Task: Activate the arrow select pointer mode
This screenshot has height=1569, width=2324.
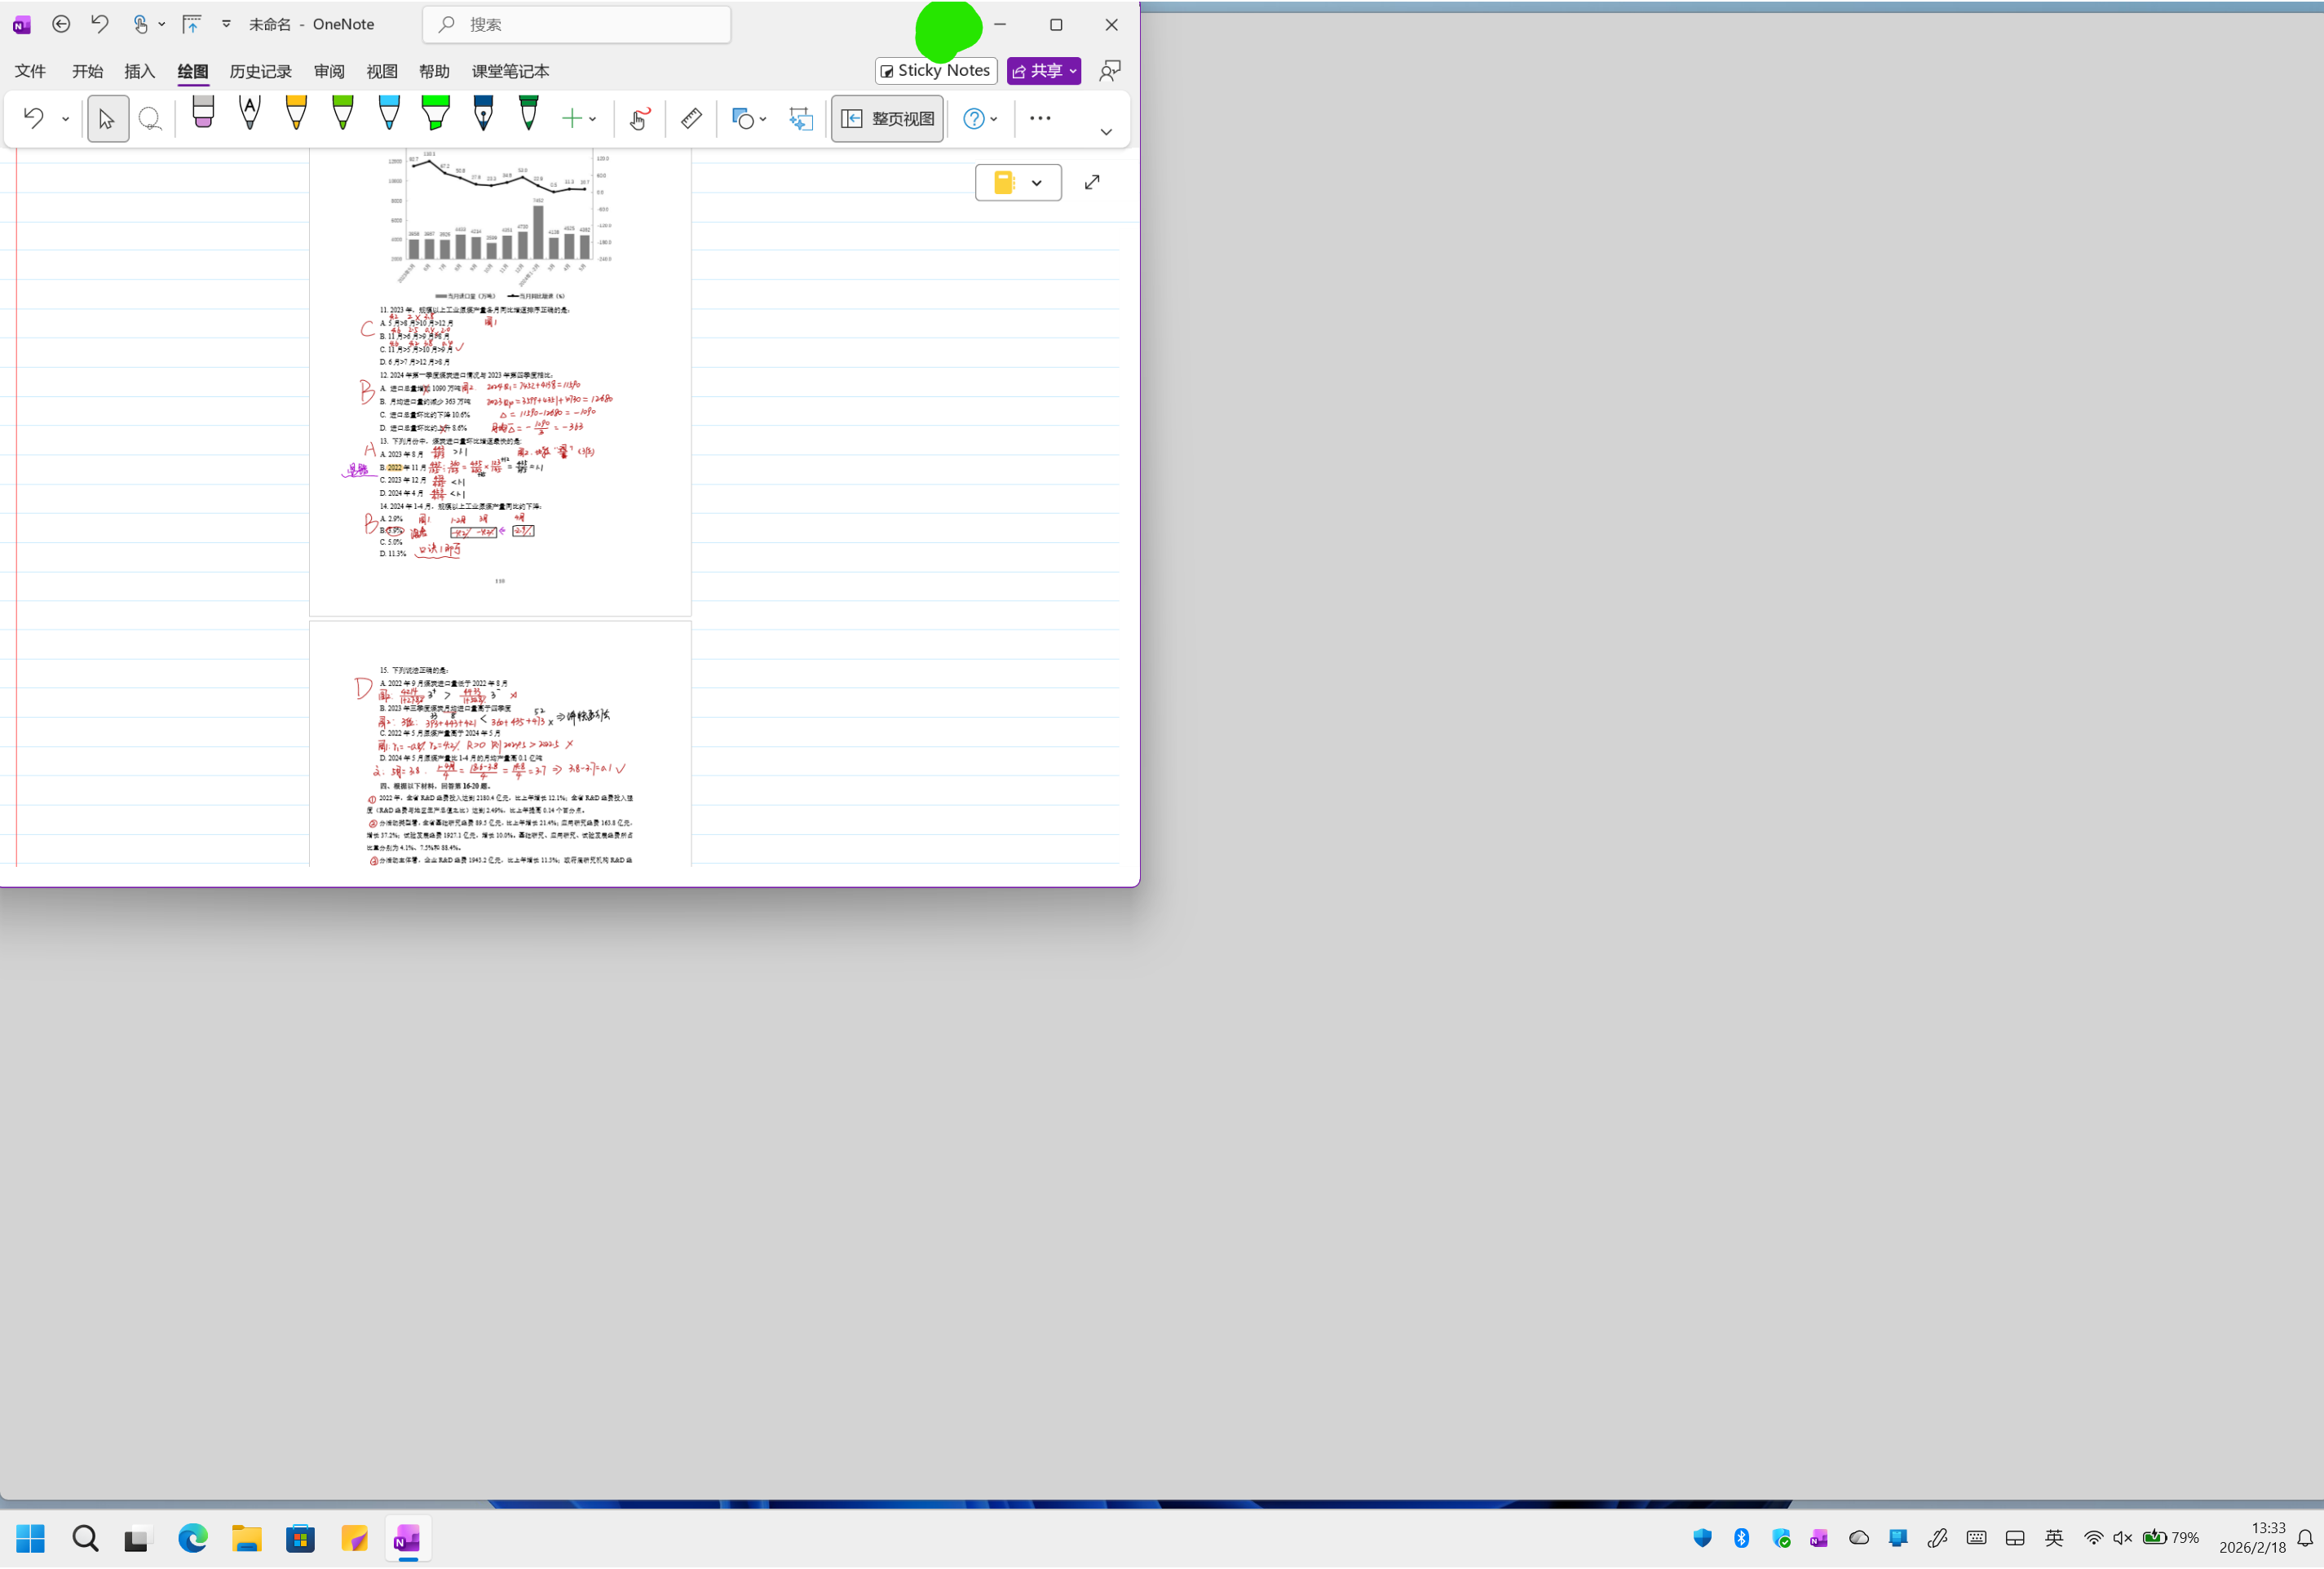Action: [x=107, y=119]
